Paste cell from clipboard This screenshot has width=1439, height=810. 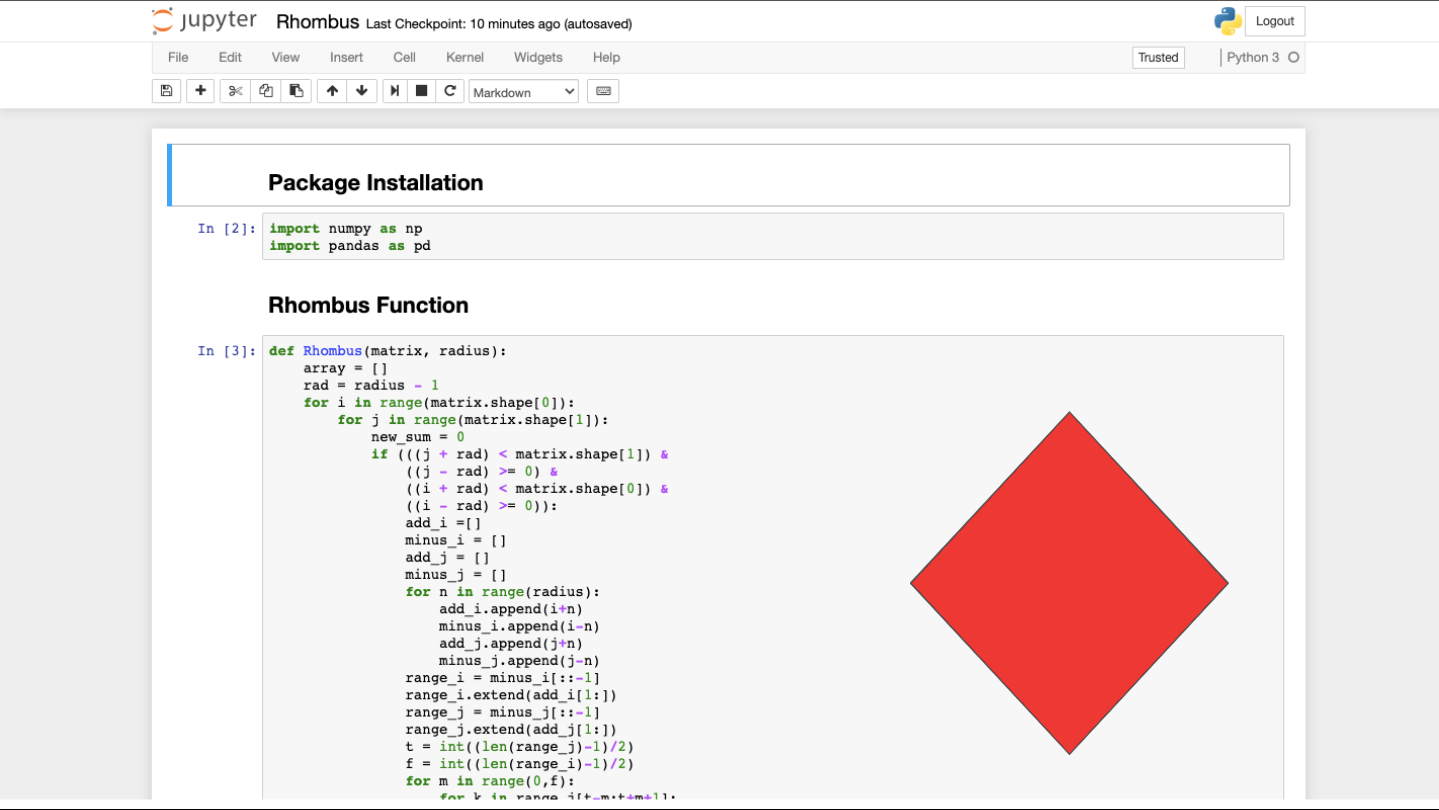pyautogui.click(x=296, y=91)
